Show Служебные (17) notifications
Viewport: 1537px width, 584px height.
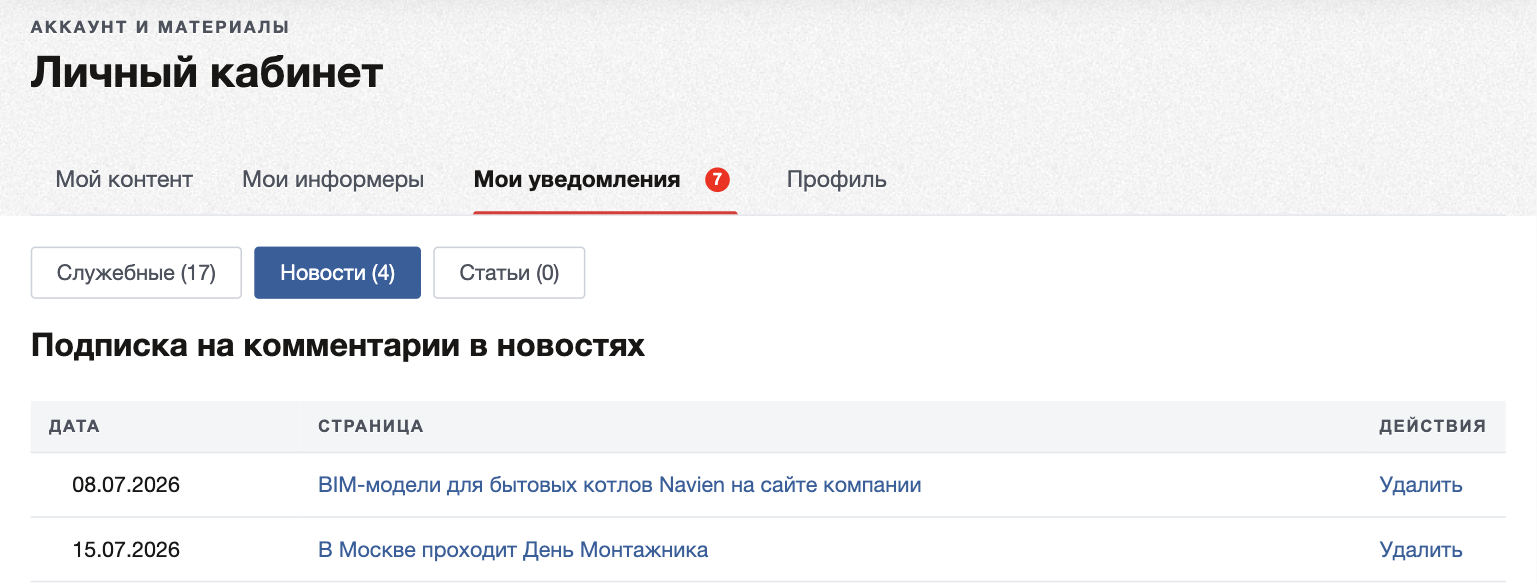tap(136, 273)
